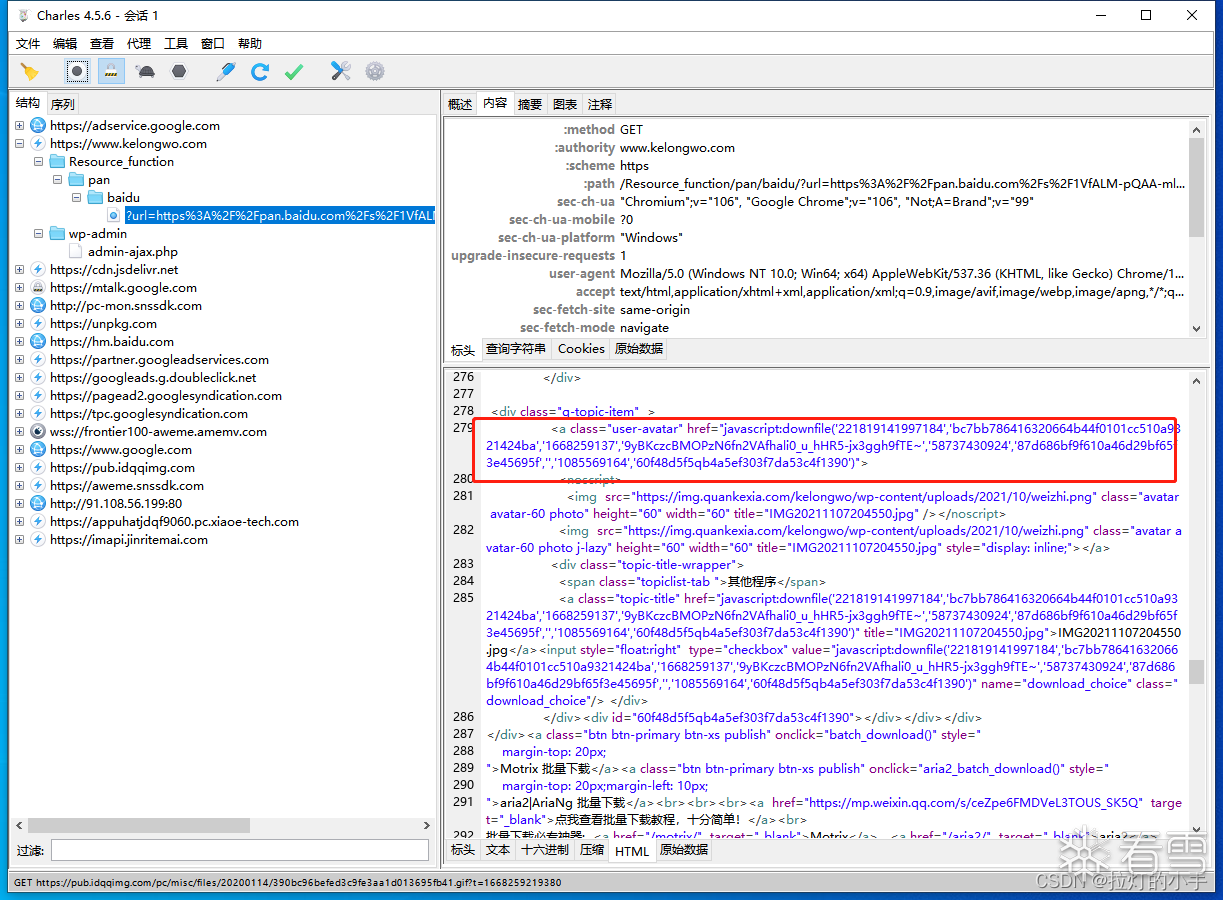Screen dimensions: 1223x900
Task: Collapse the Resource_function folder node
Action: click(39, 162)
